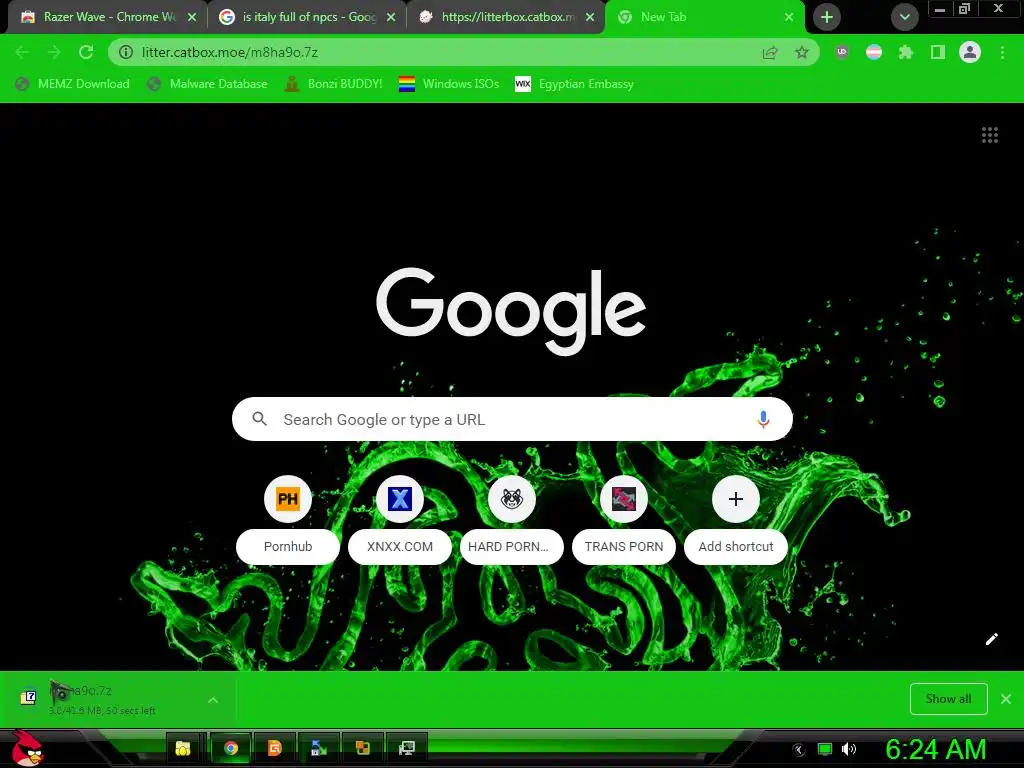Bookmark this tab with the star
This screenshot has width=1024, height=768.
(x=802, y=53)
